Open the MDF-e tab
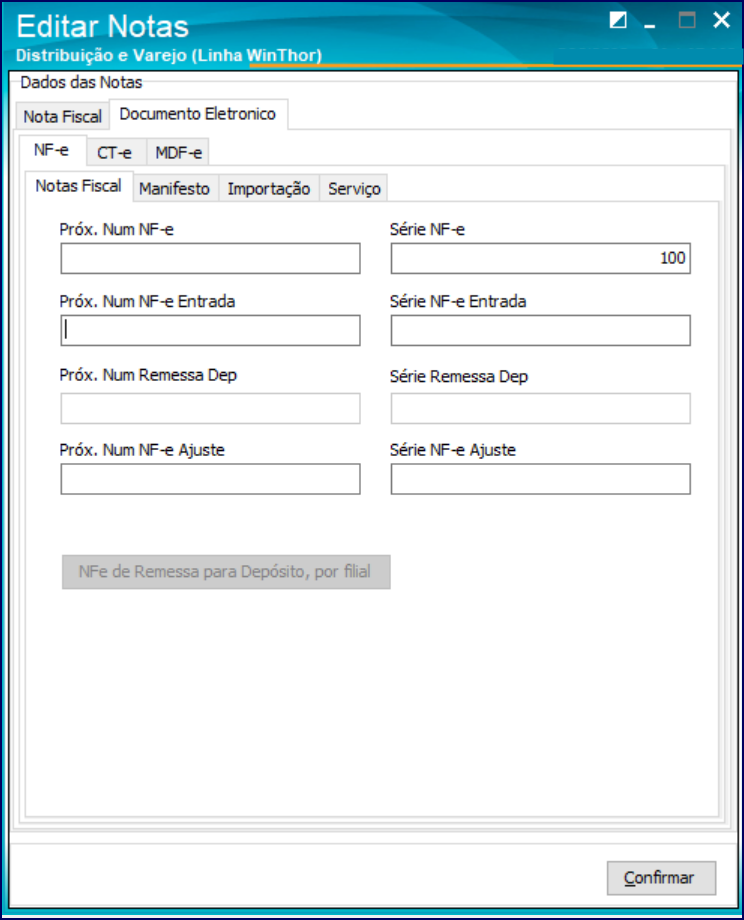 (178, 153)
